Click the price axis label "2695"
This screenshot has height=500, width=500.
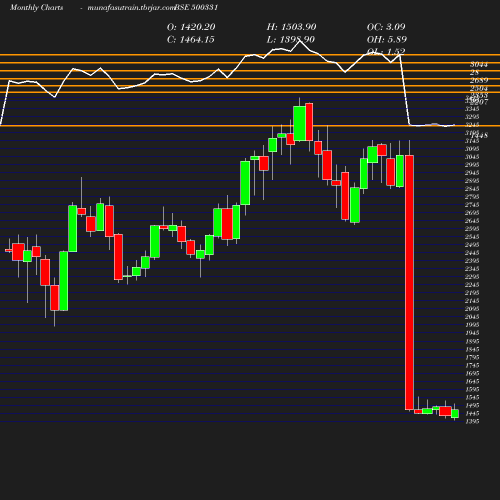pos(472,213)
